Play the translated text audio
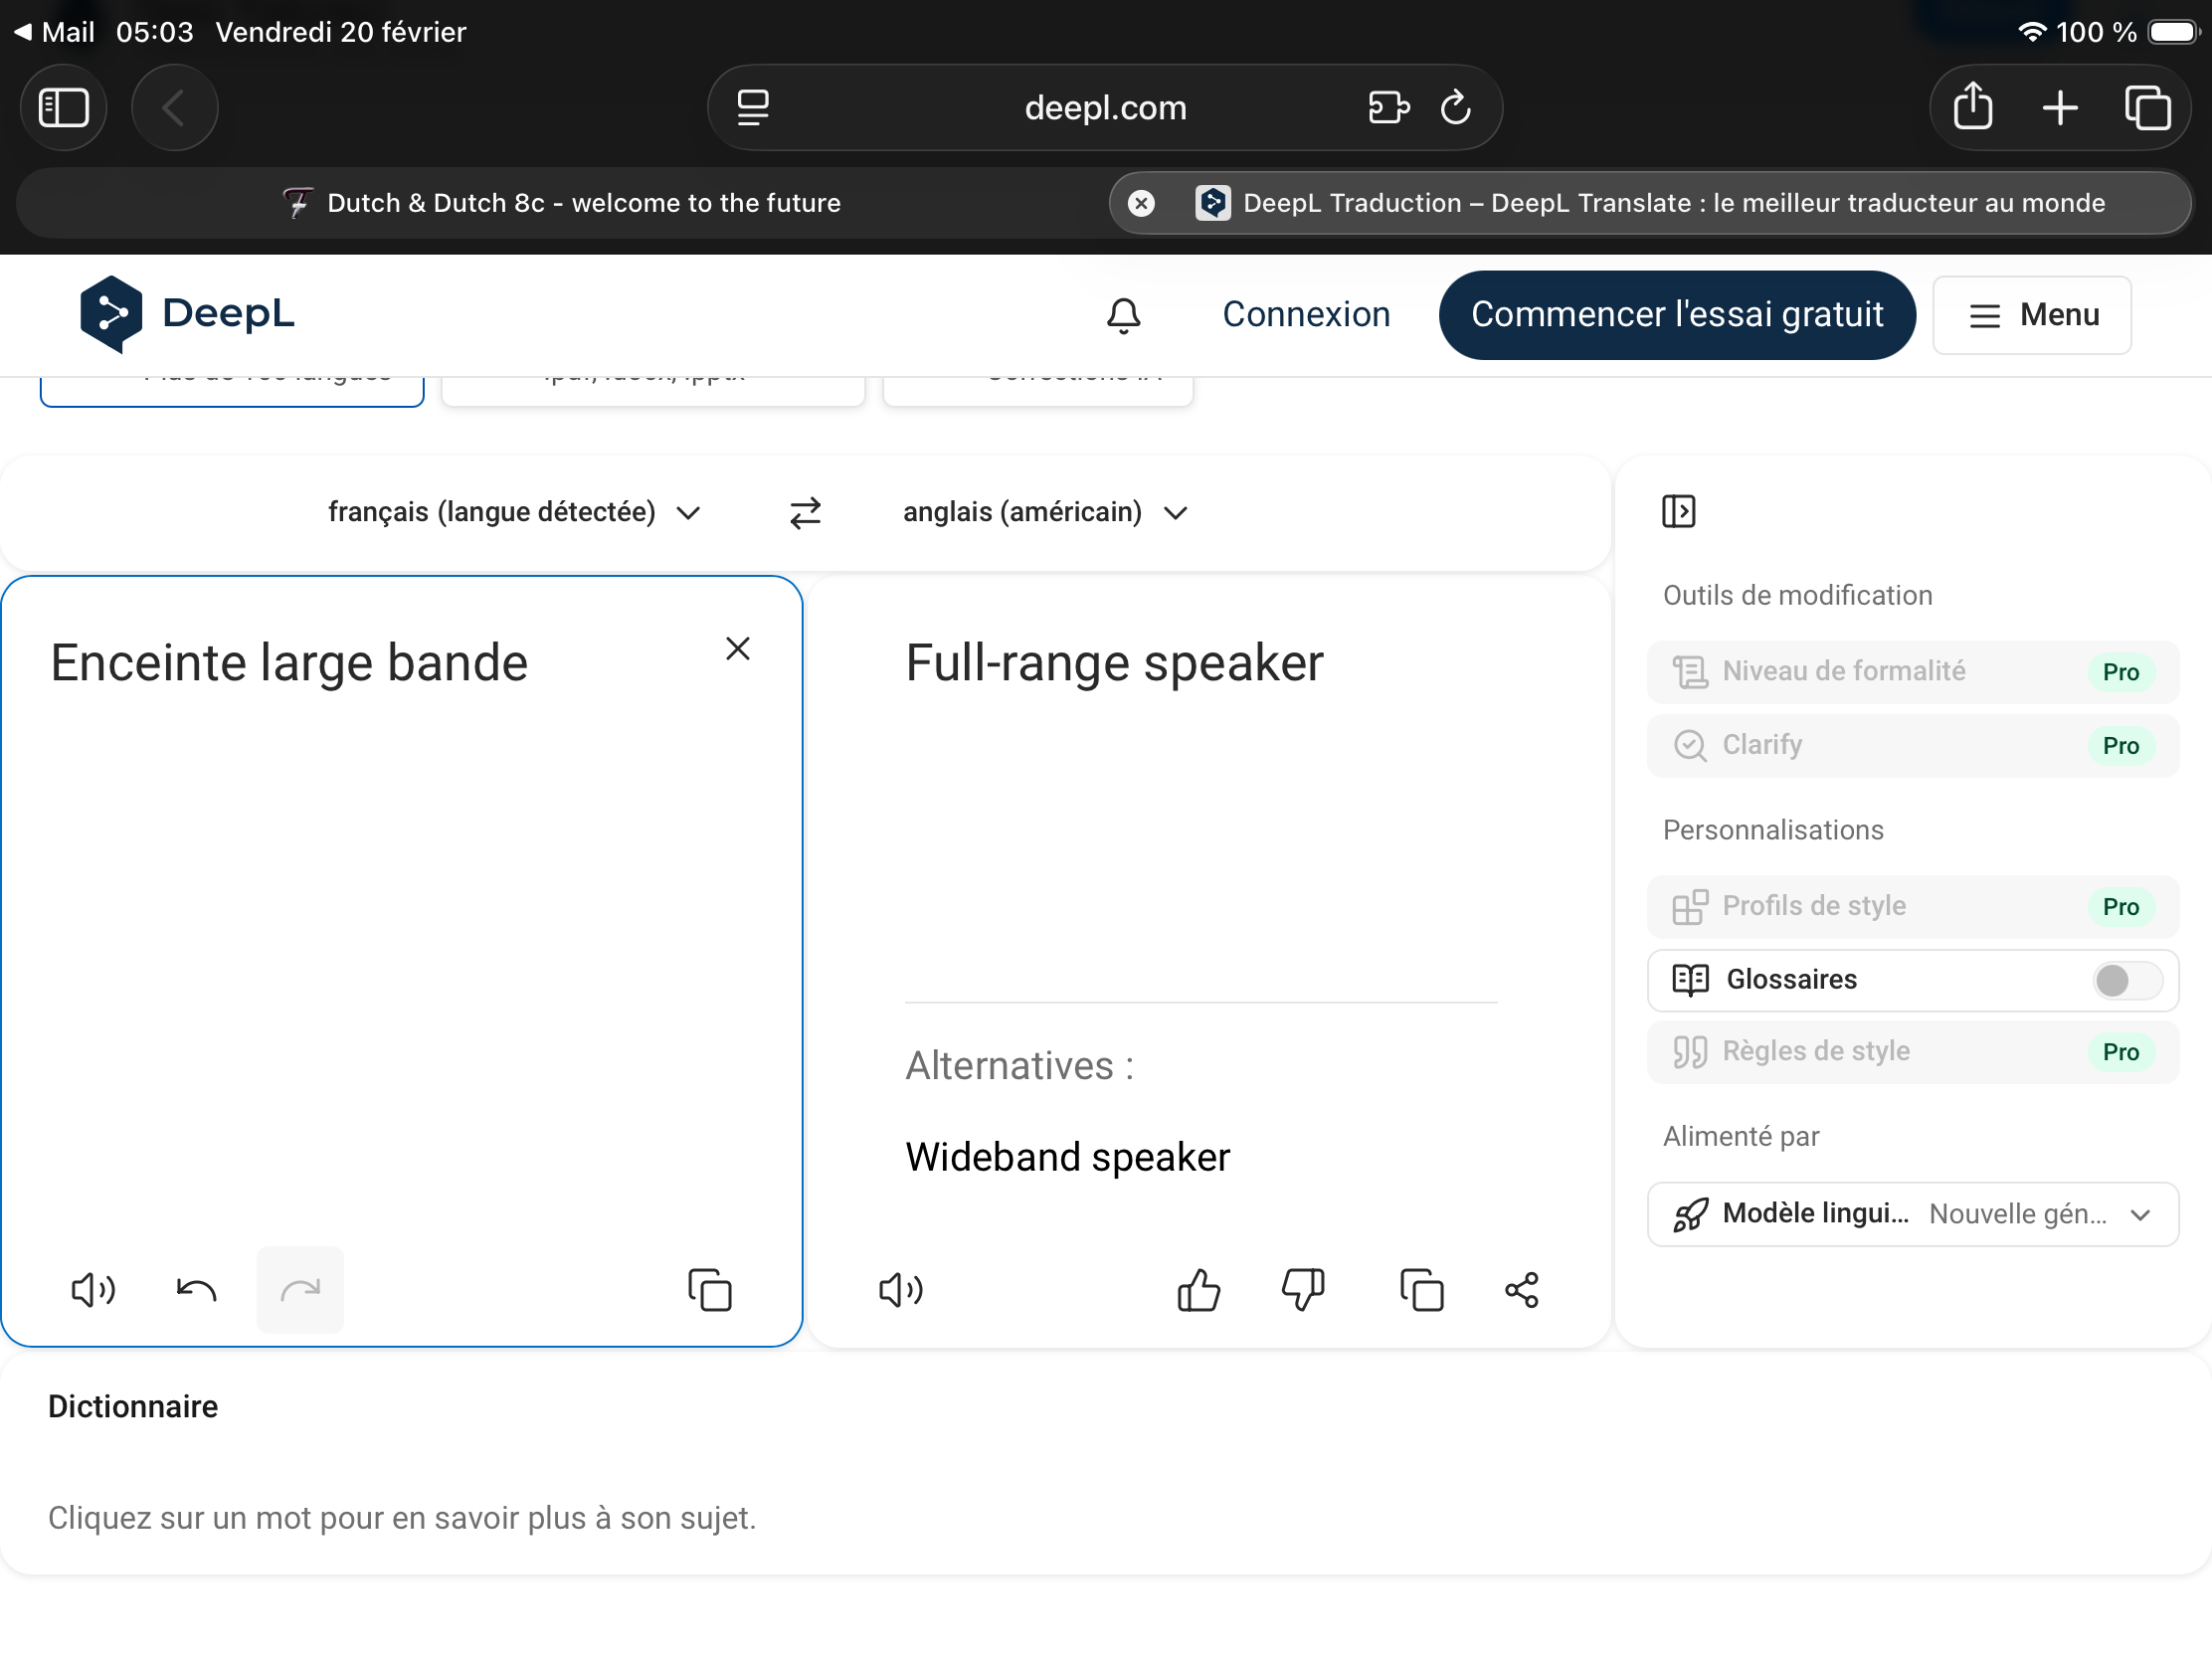2212x1659 pixels. click(900, 1290)
